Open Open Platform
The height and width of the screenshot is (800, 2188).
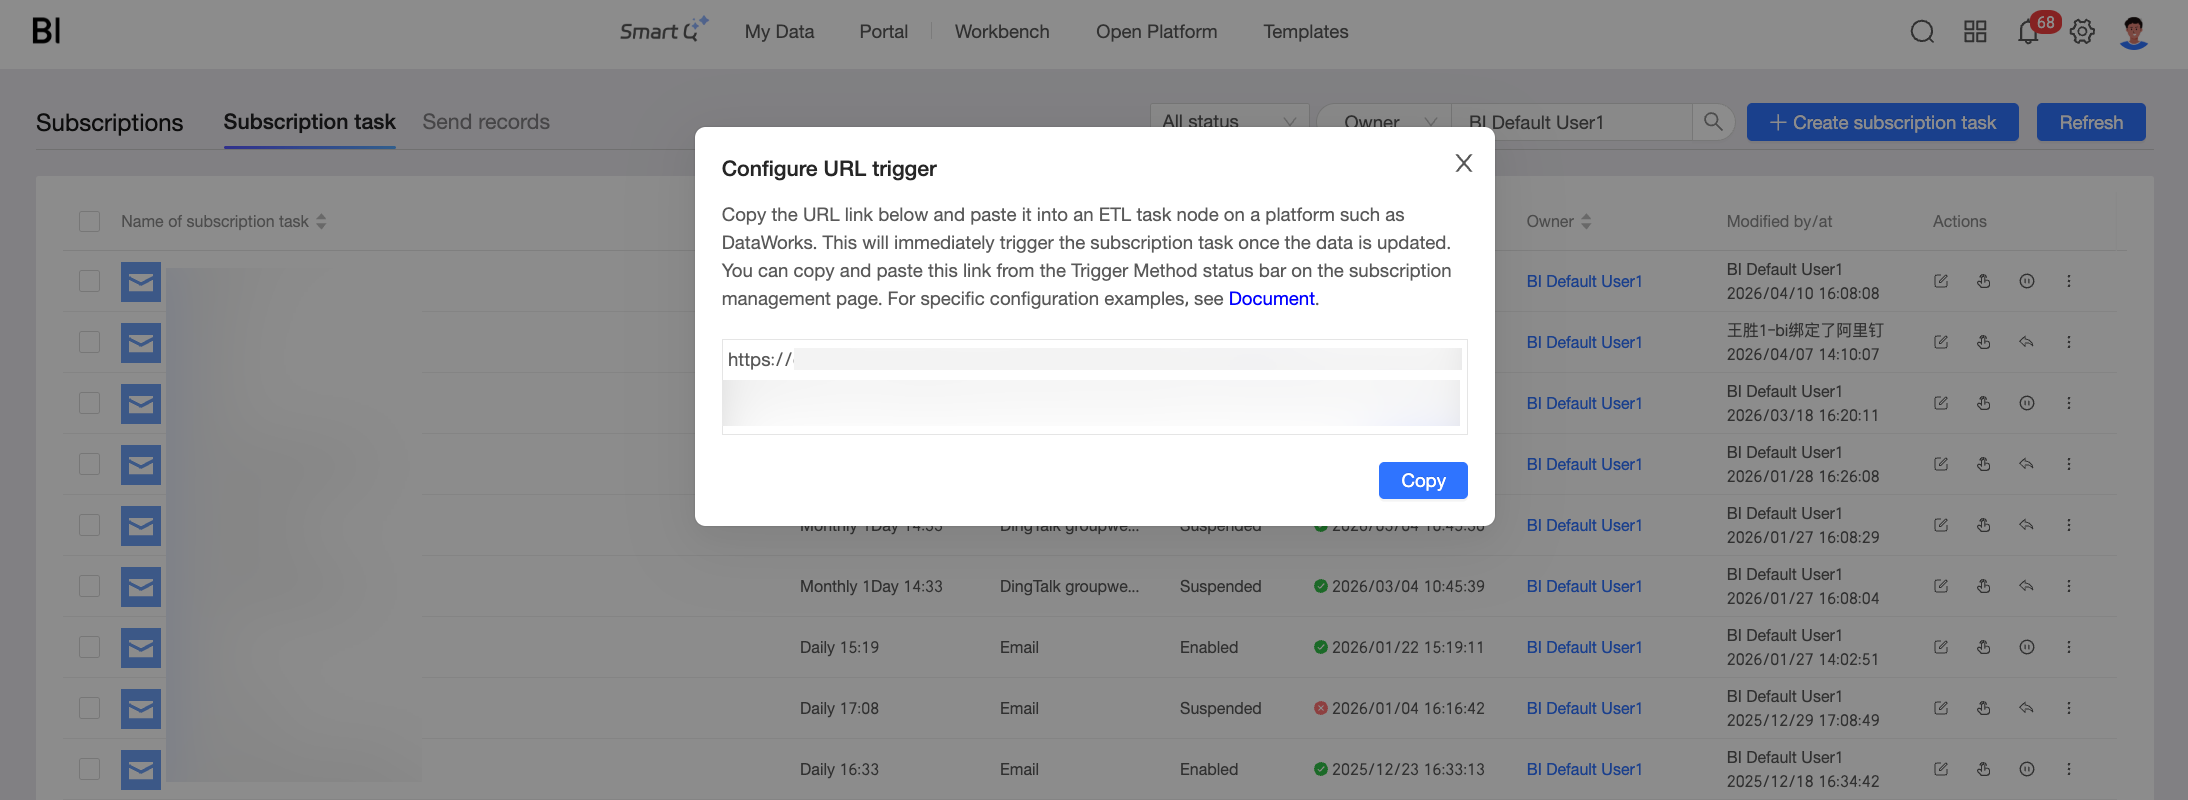[1156, 32]
